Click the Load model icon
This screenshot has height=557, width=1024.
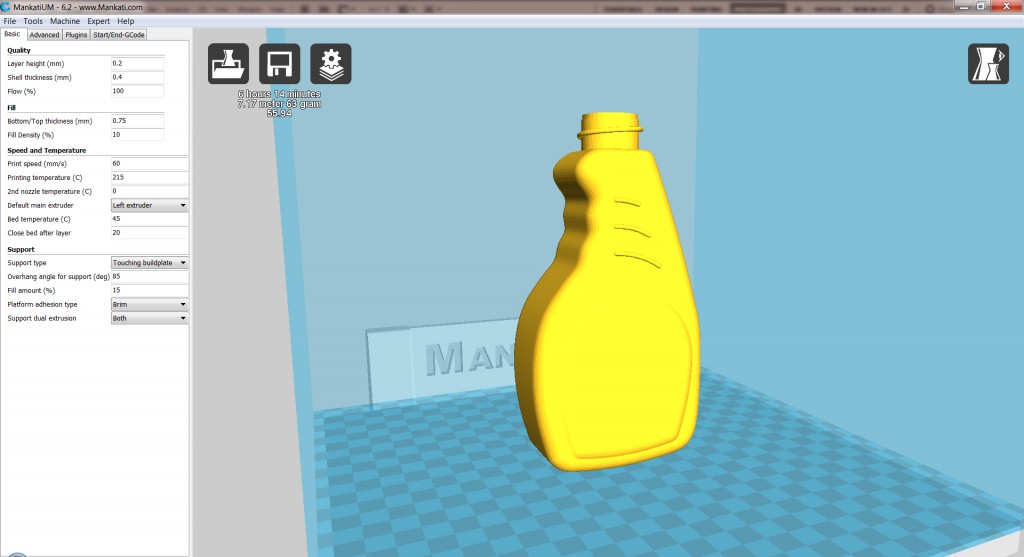click(228, 65)
